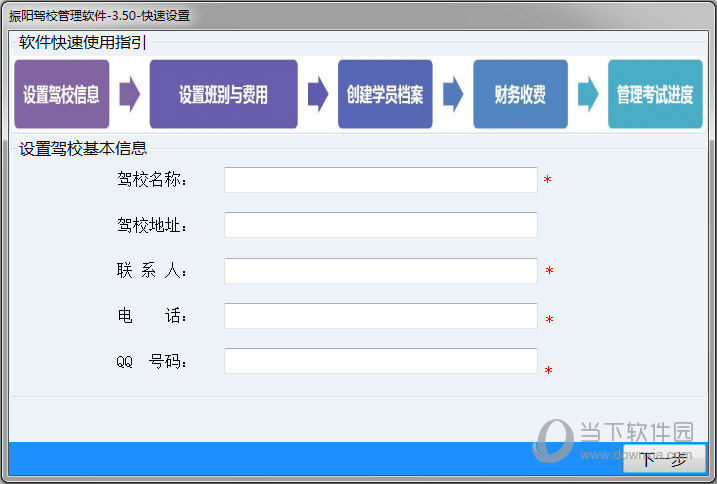The image size is (717, 484).
Task: Choose the 财务收费 step block
Action: [520, 94]
